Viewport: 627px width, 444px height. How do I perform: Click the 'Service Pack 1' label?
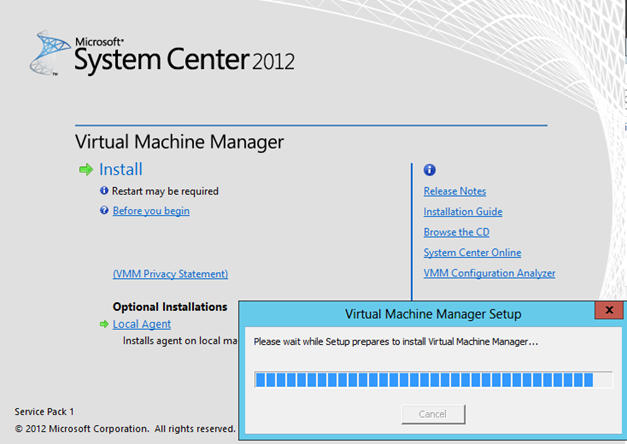pos(44,412)
